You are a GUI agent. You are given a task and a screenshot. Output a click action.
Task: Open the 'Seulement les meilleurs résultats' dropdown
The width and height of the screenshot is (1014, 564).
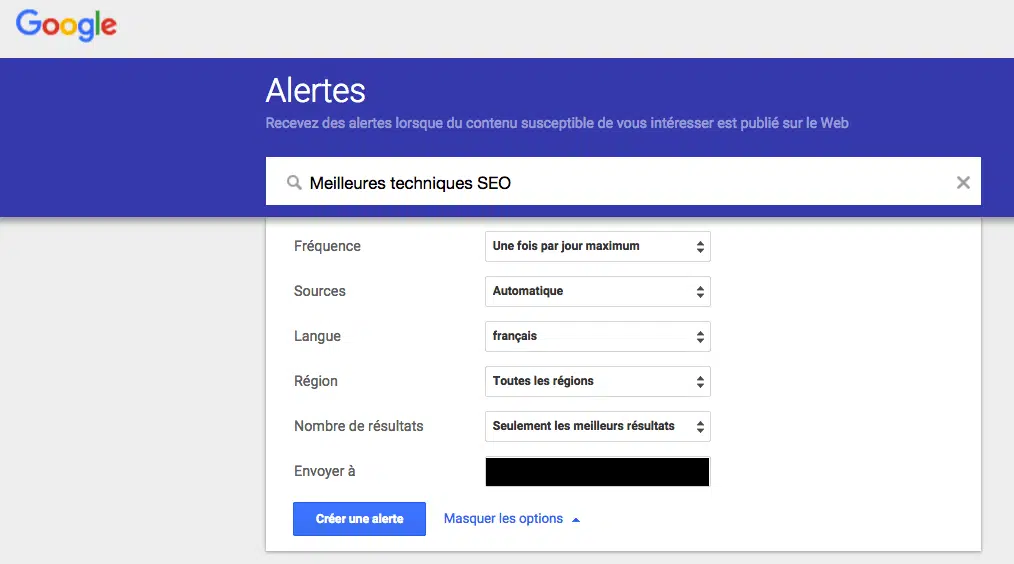point(597,426)
